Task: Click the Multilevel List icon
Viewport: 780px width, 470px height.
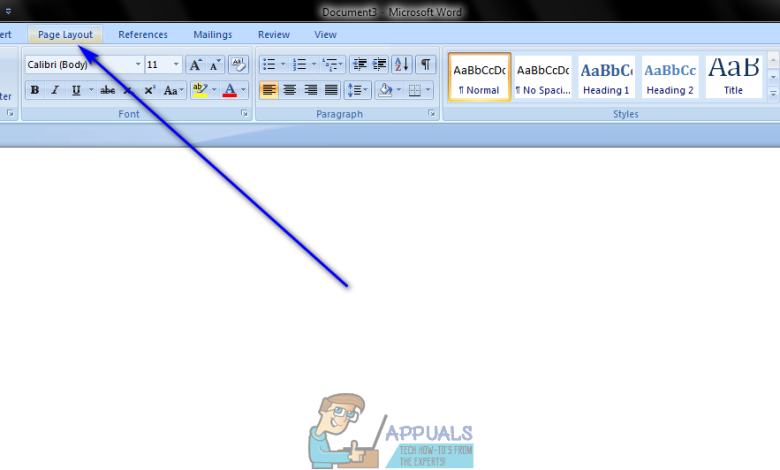Action: click(x=332, y=65)
